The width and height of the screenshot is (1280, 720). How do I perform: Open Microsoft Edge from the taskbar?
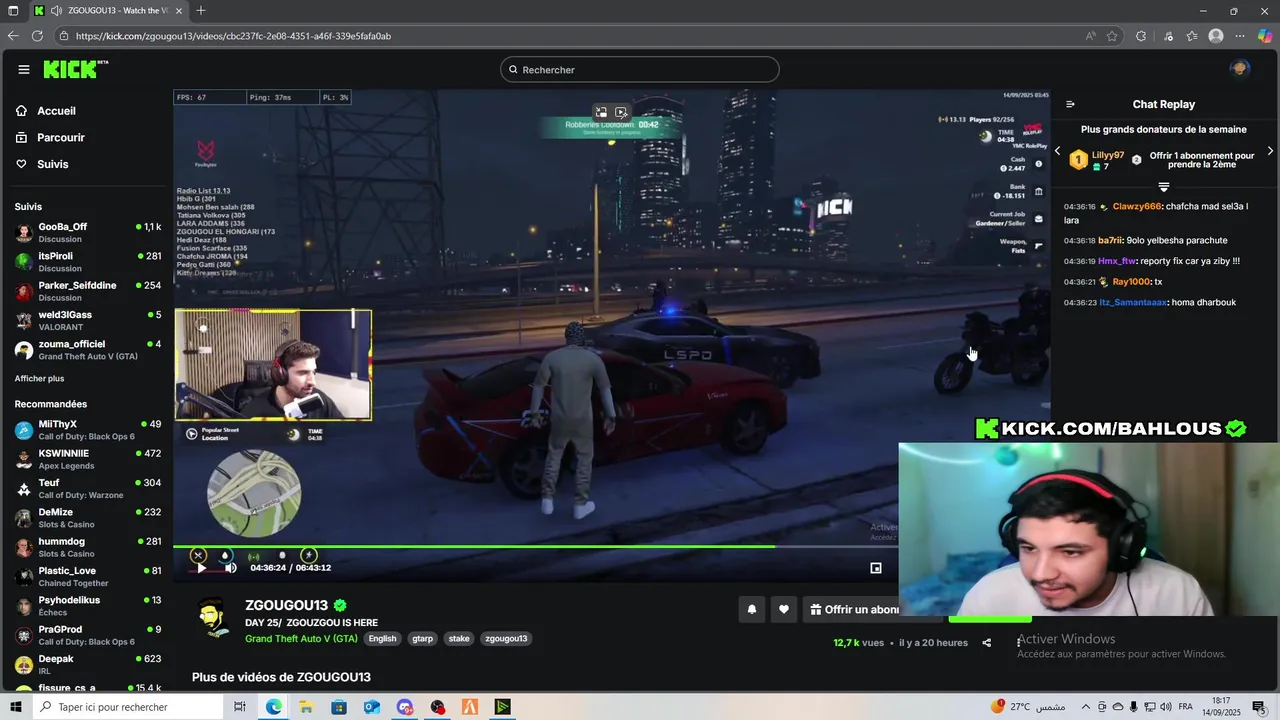tap(273, 707)
